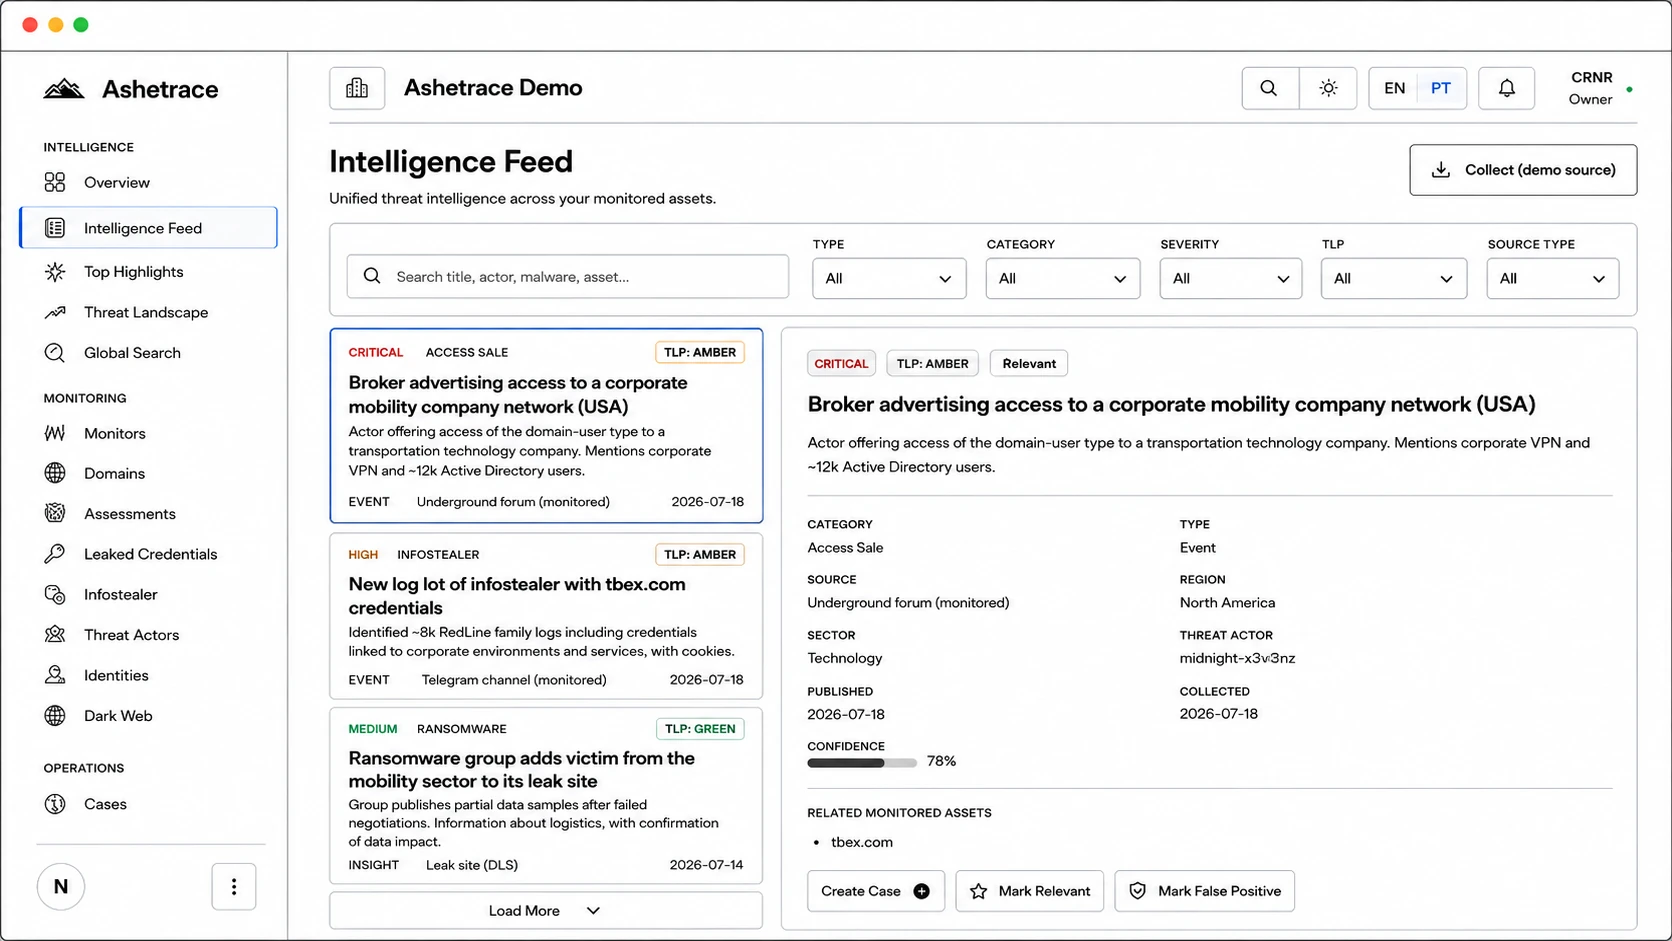The width and height of the screenshot is (1672, 941).
Task: Click the Threat Actors people icon
Action: (55, 635)
